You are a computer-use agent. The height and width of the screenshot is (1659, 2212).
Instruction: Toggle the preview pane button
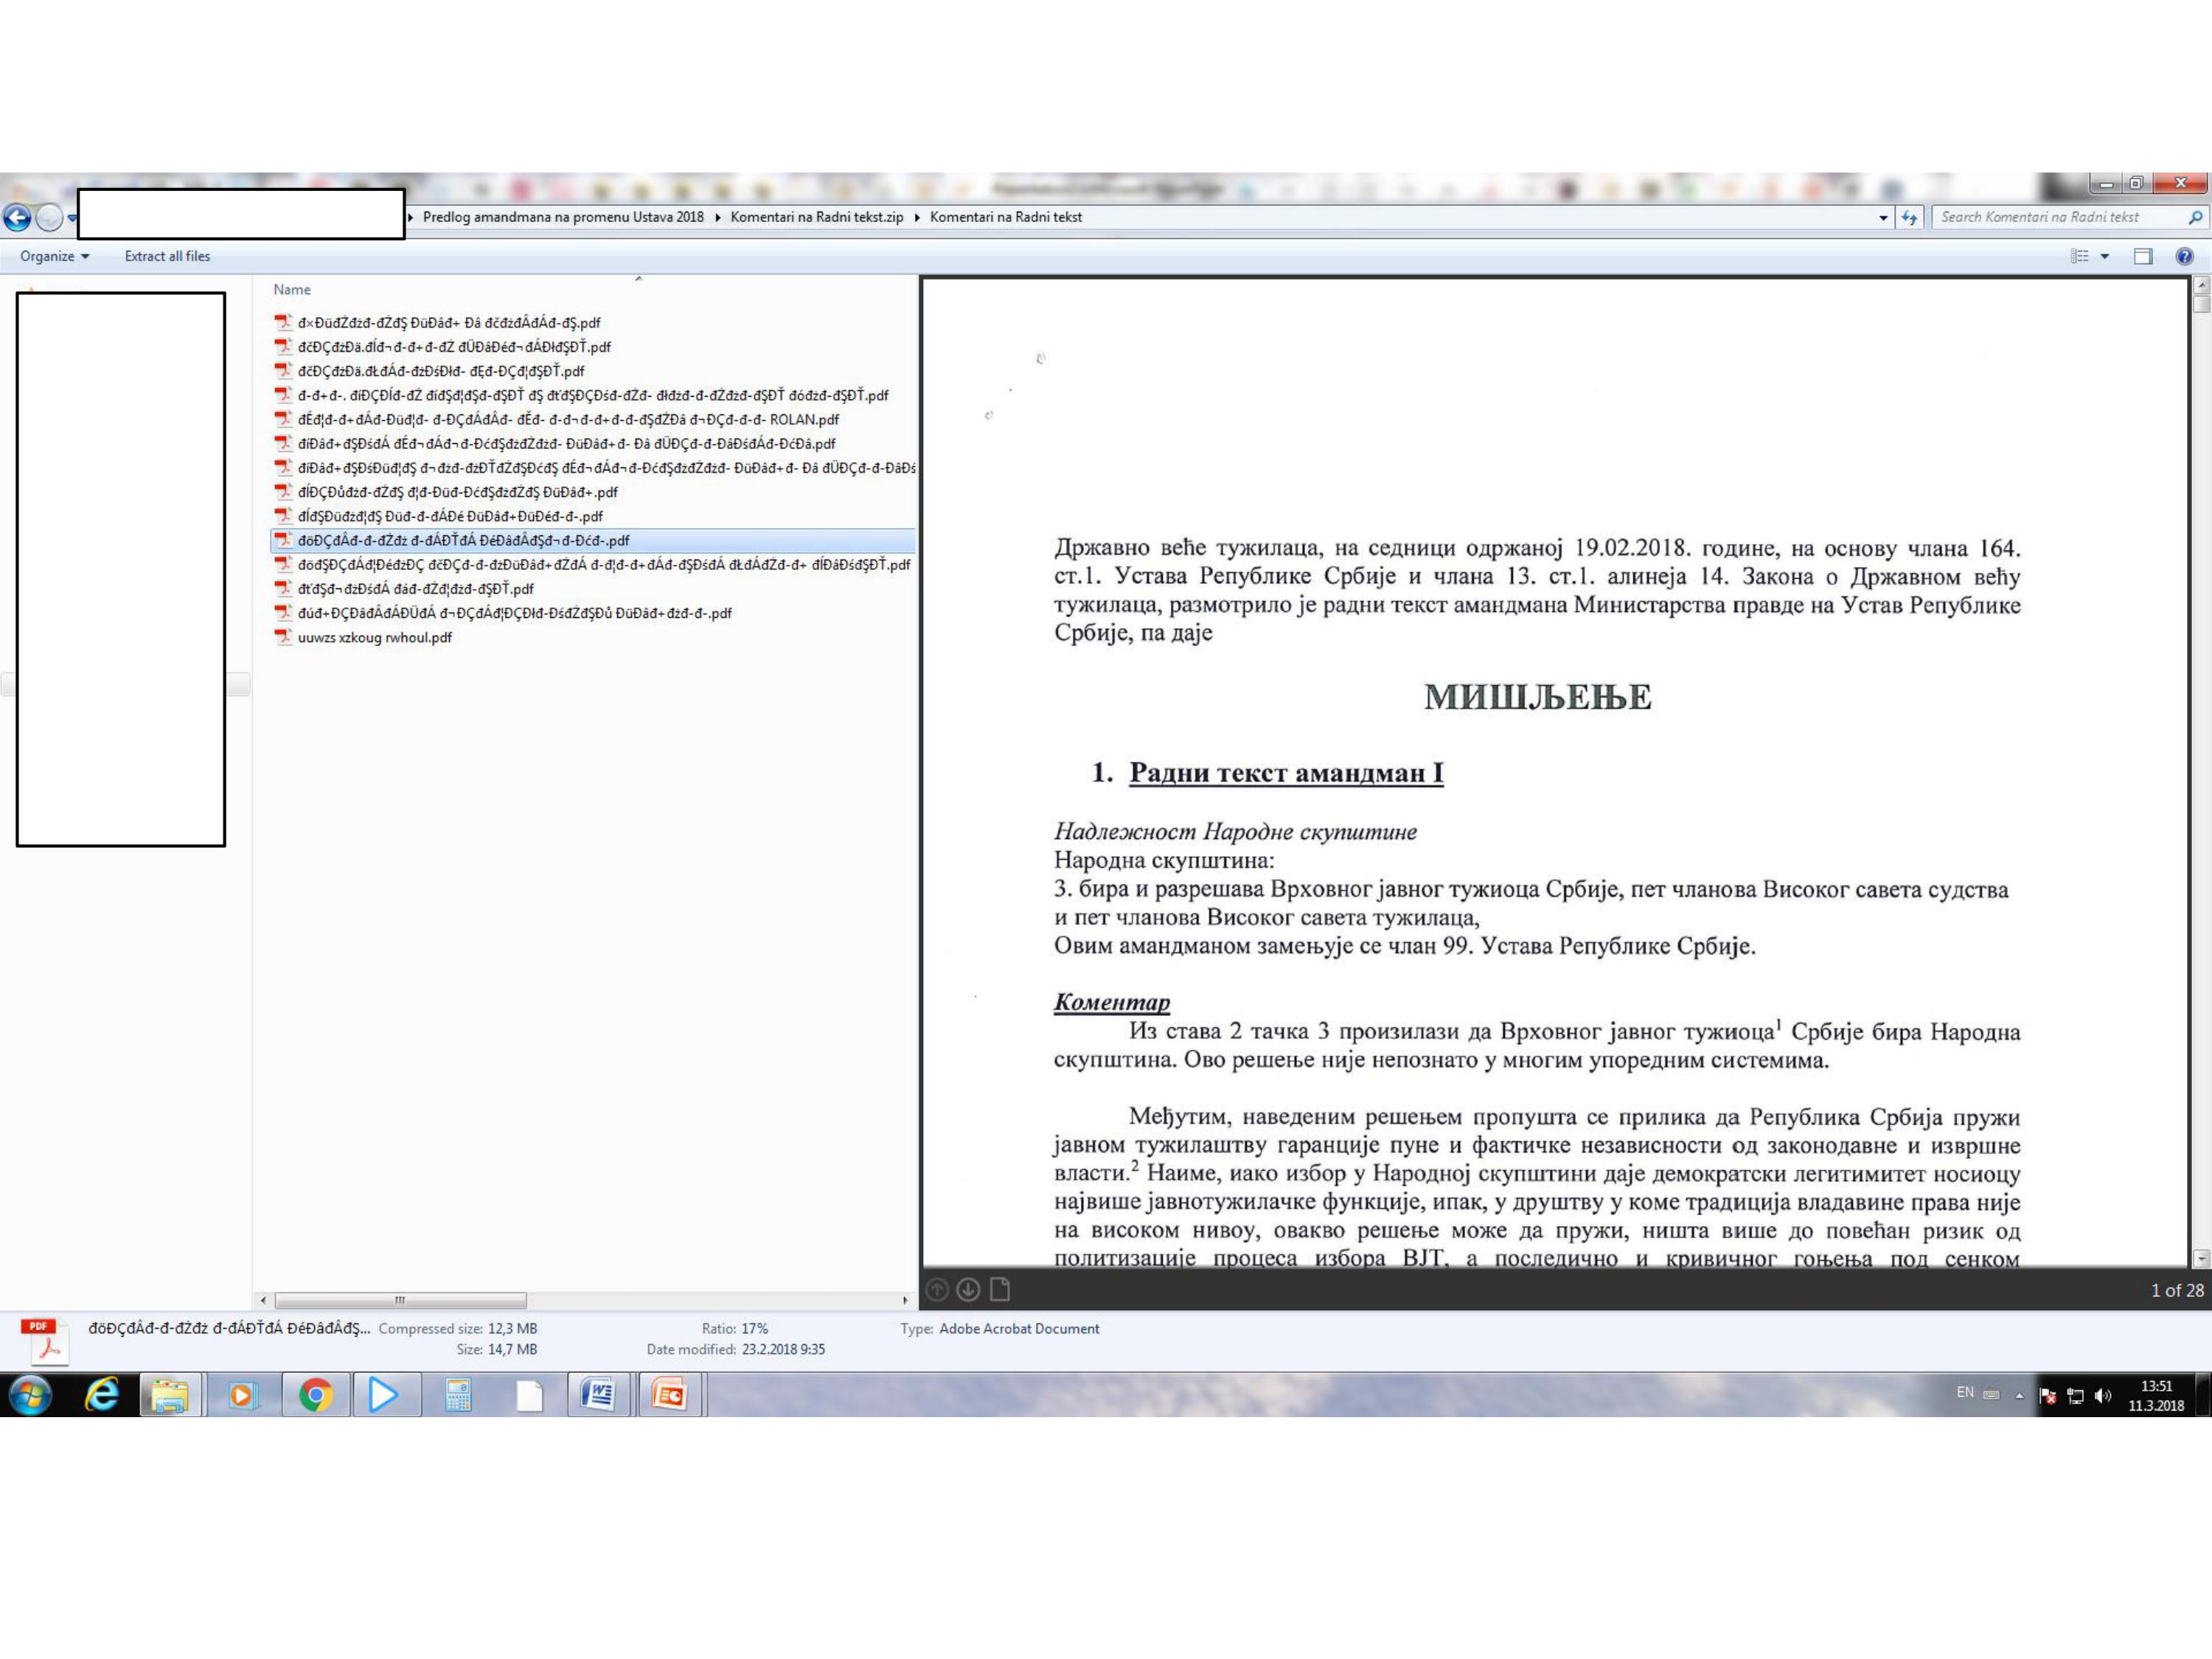(2142, 257)
